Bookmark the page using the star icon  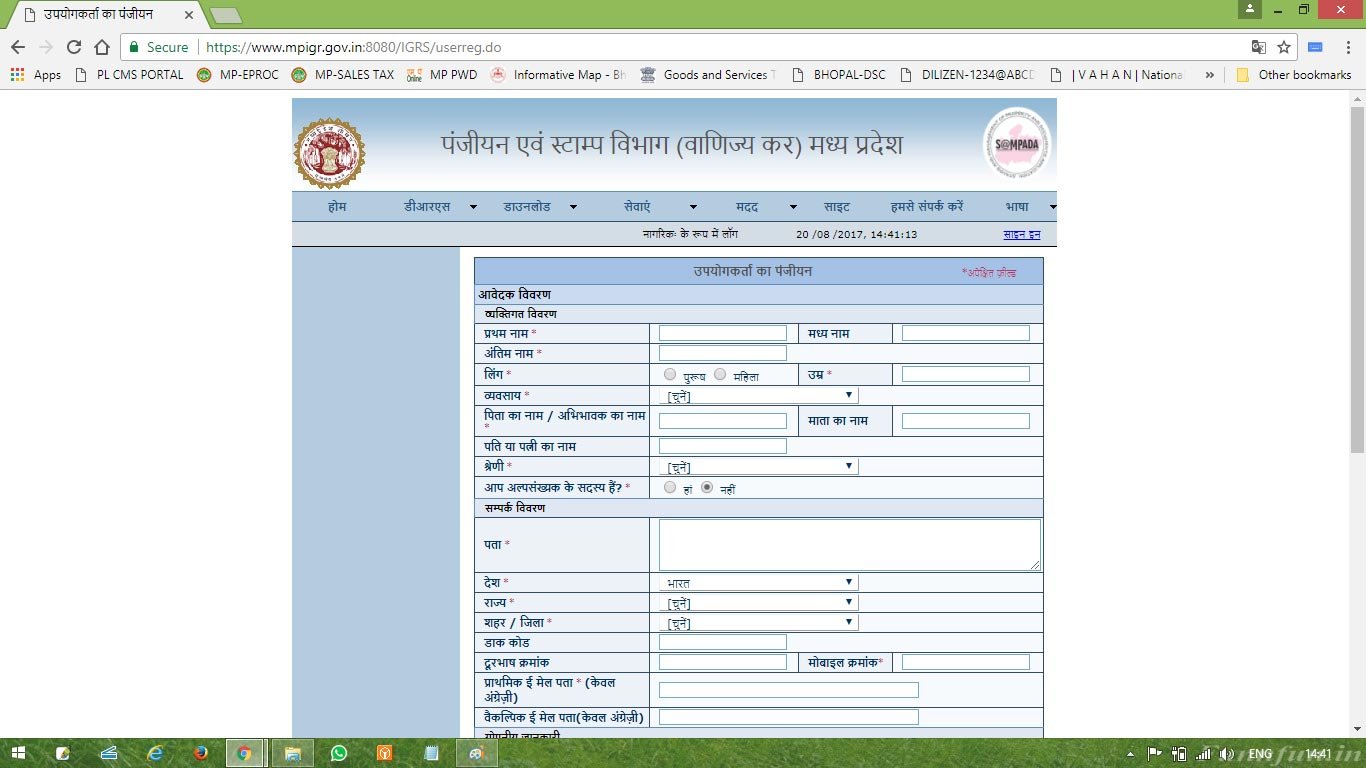coord(1285,47)
